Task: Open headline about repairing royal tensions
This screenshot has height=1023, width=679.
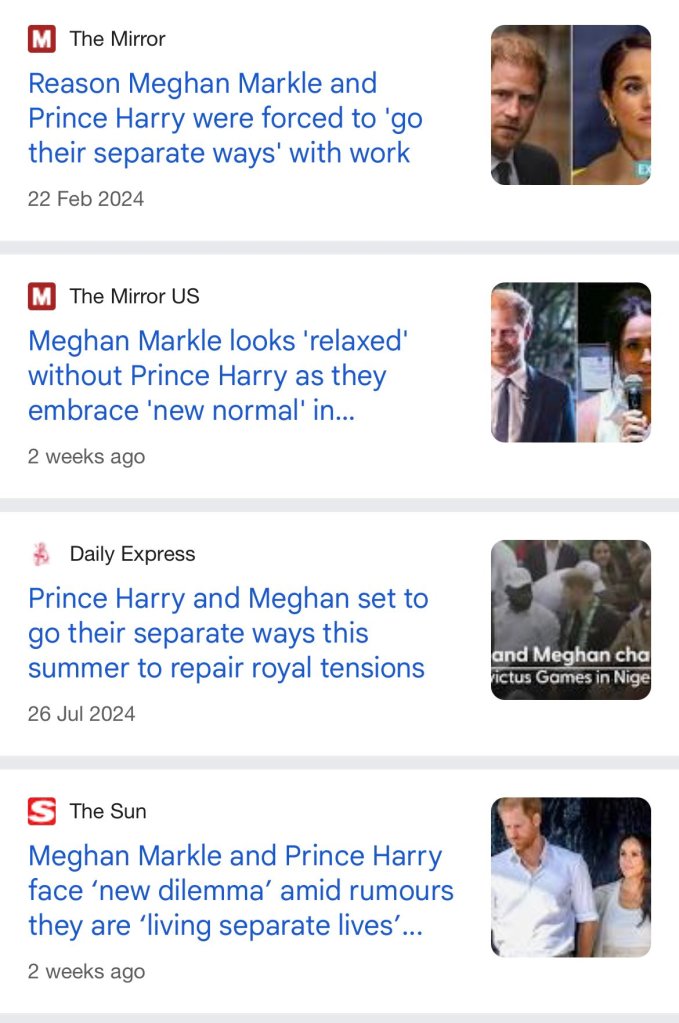Action: click(x=228, y=633)
